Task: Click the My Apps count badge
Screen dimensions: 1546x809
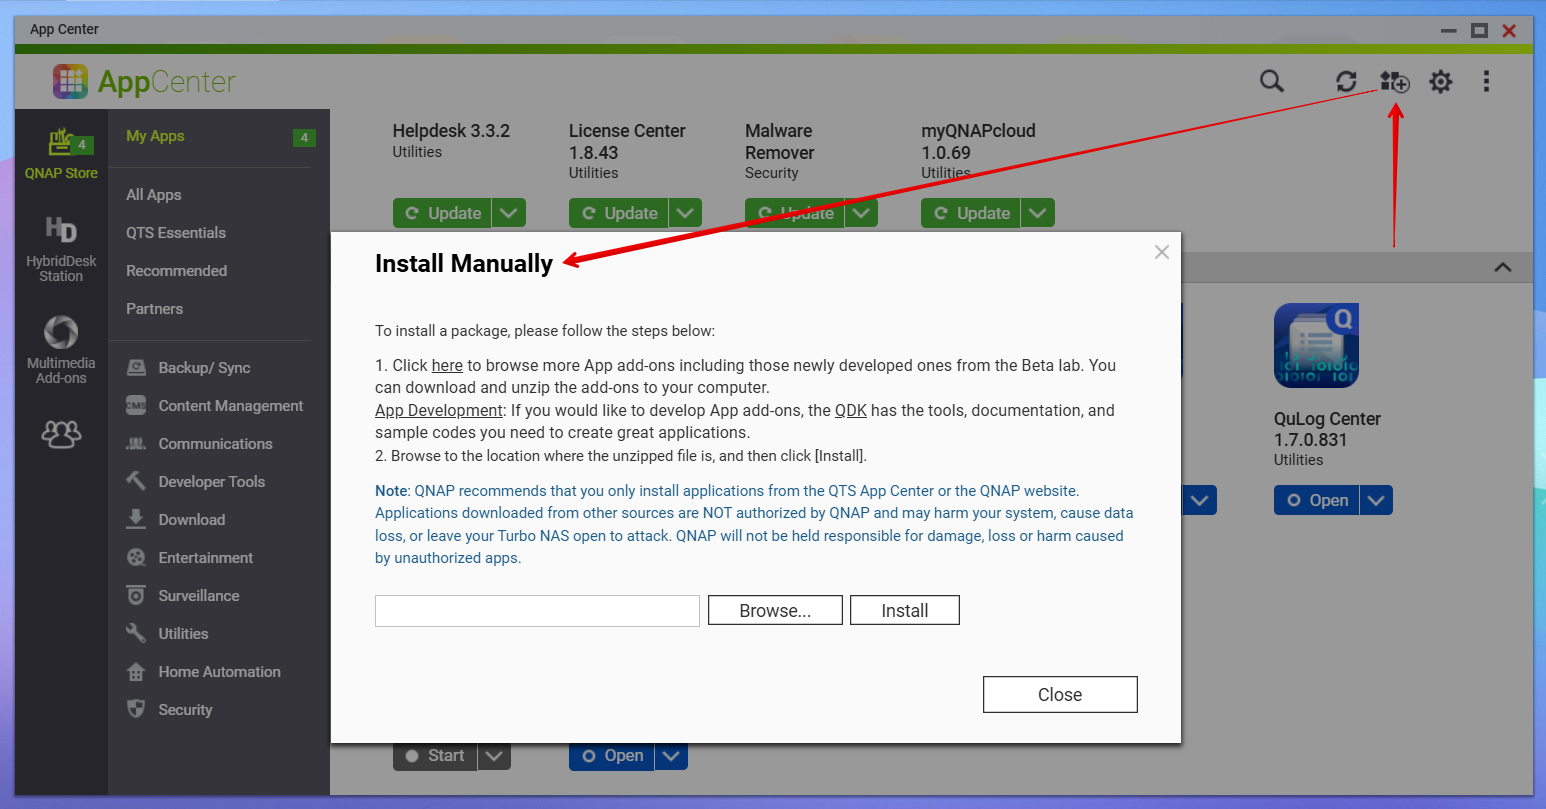Action: coord(304,138)
